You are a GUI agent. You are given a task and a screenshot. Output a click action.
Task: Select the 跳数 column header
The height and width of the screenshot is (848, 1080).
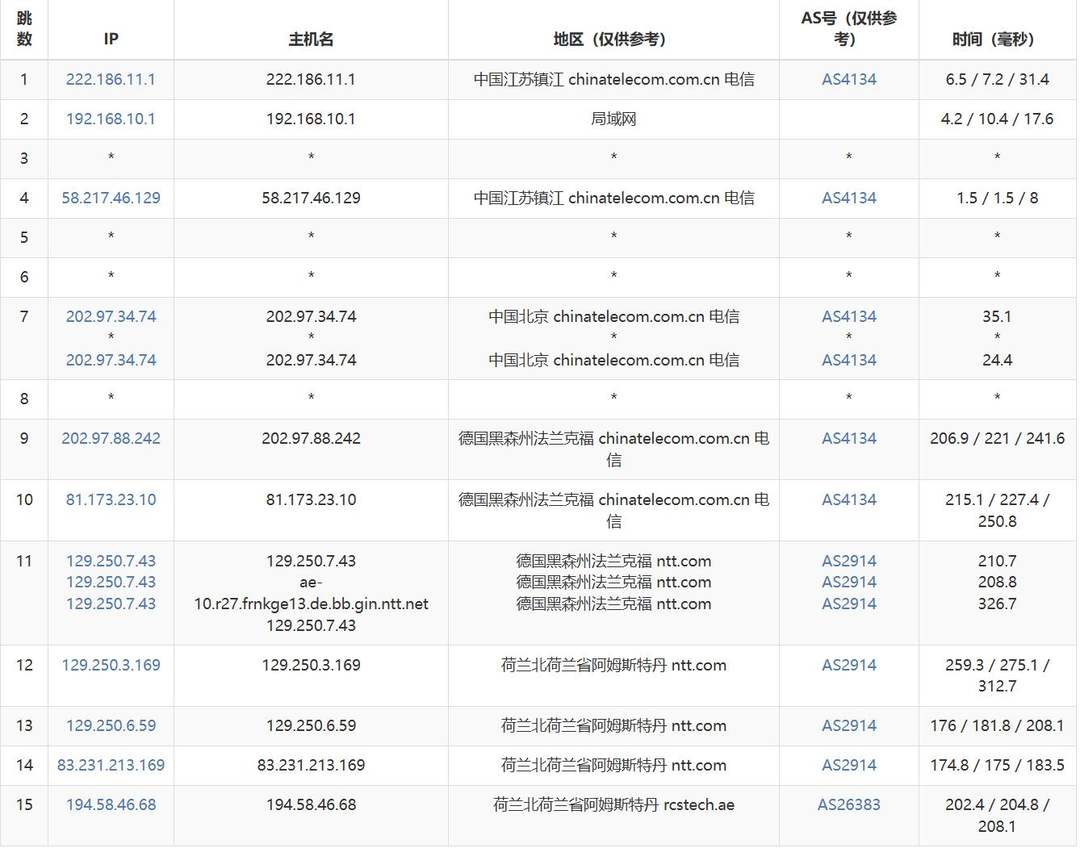pyautogui.click(x=24, y=29)
